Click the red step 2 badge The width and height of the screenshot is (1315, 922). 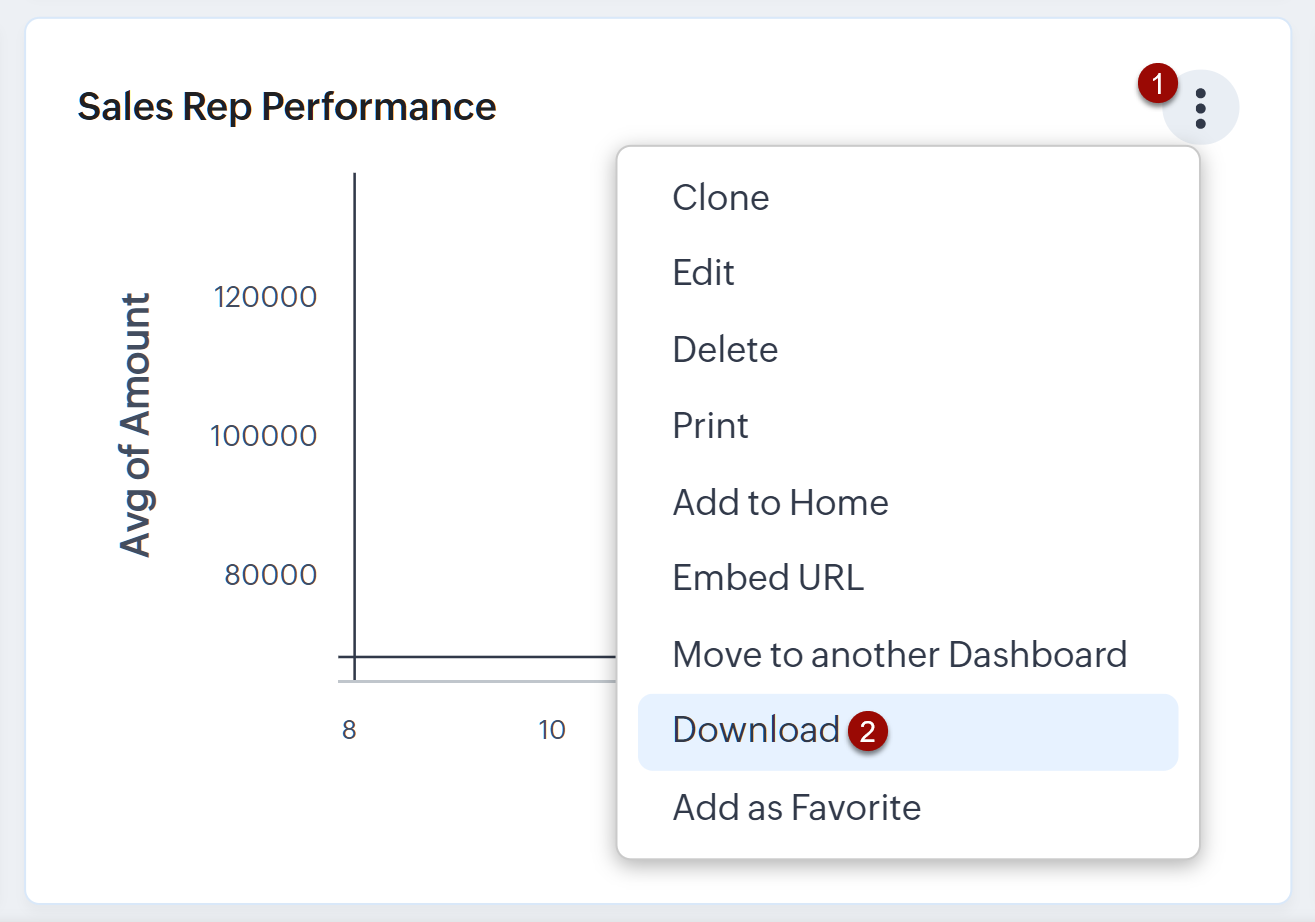coord(867,732)
